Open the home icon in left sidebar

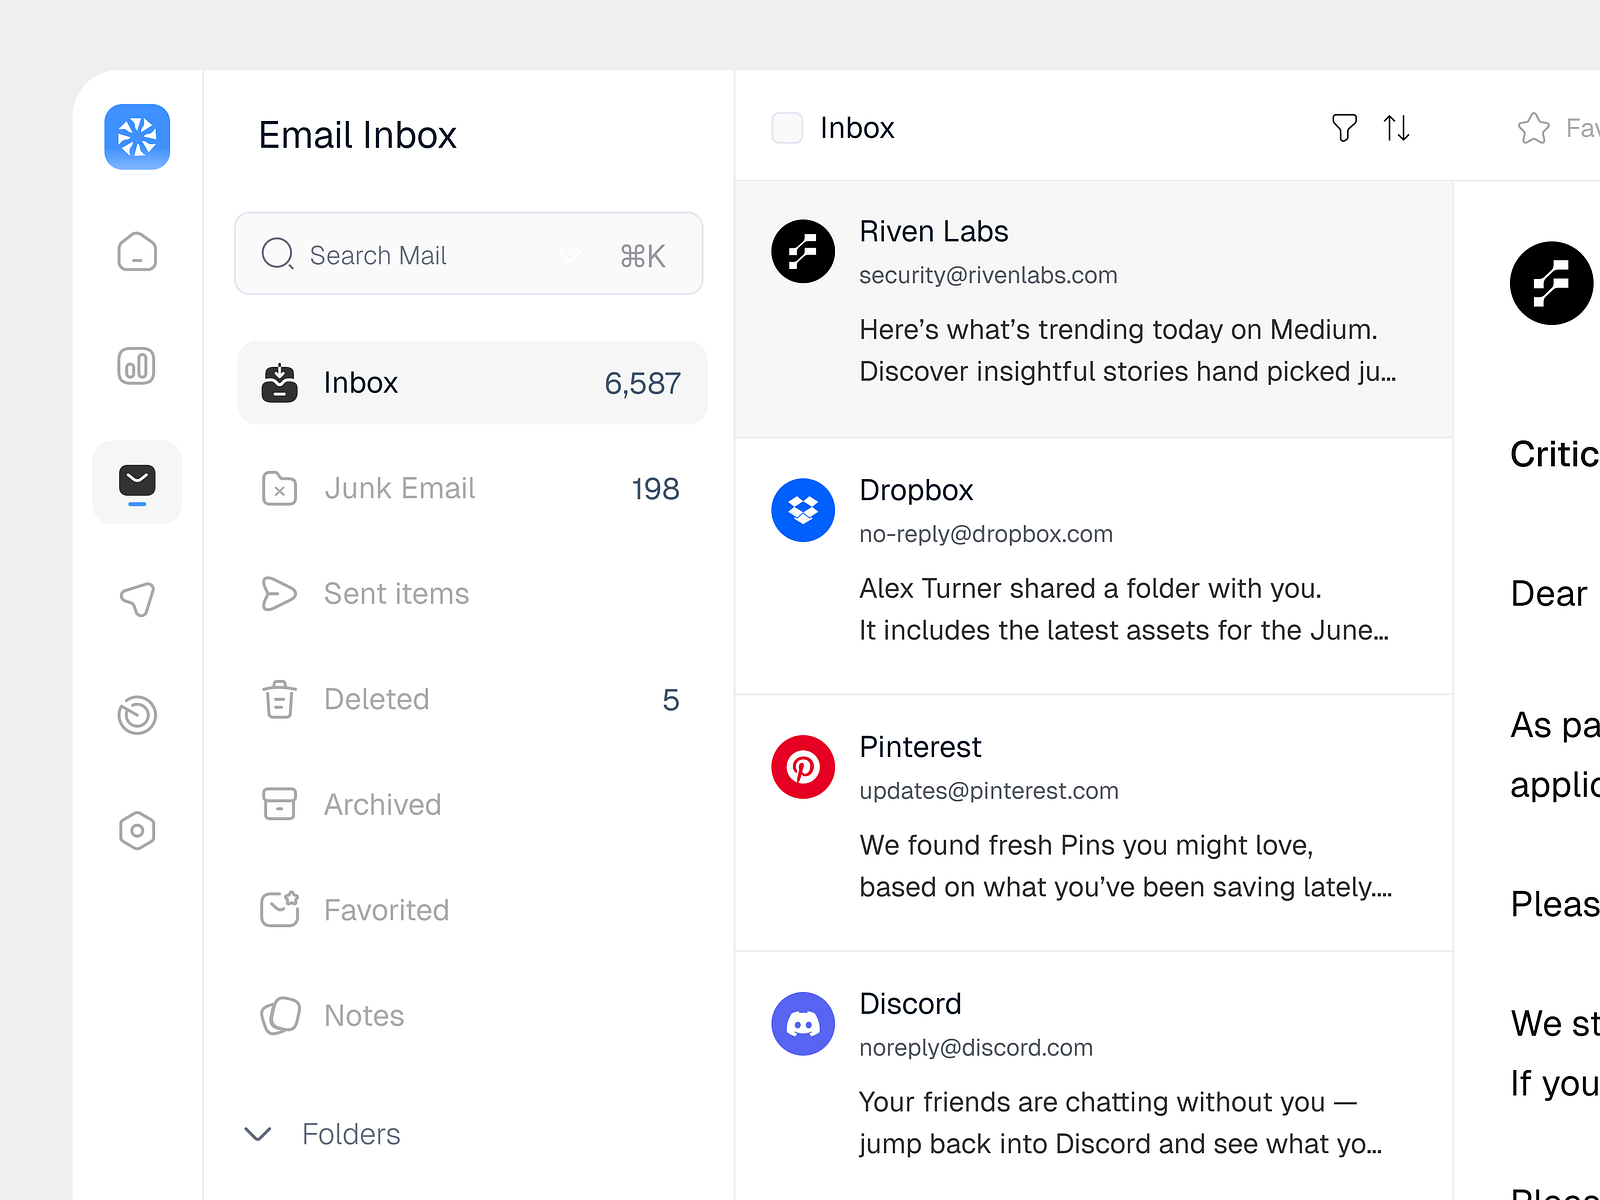click(137, 252)
